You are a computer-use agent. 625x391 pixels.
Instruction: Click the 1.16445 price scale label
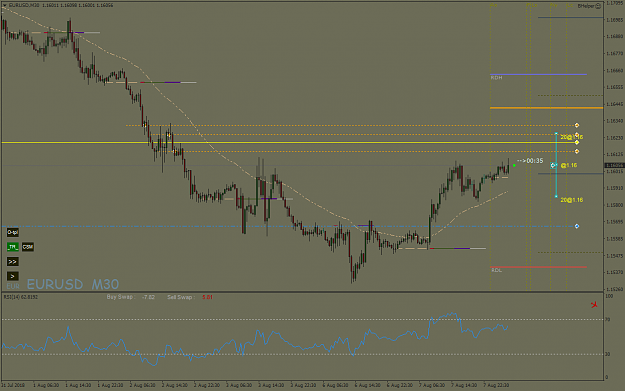614,104
